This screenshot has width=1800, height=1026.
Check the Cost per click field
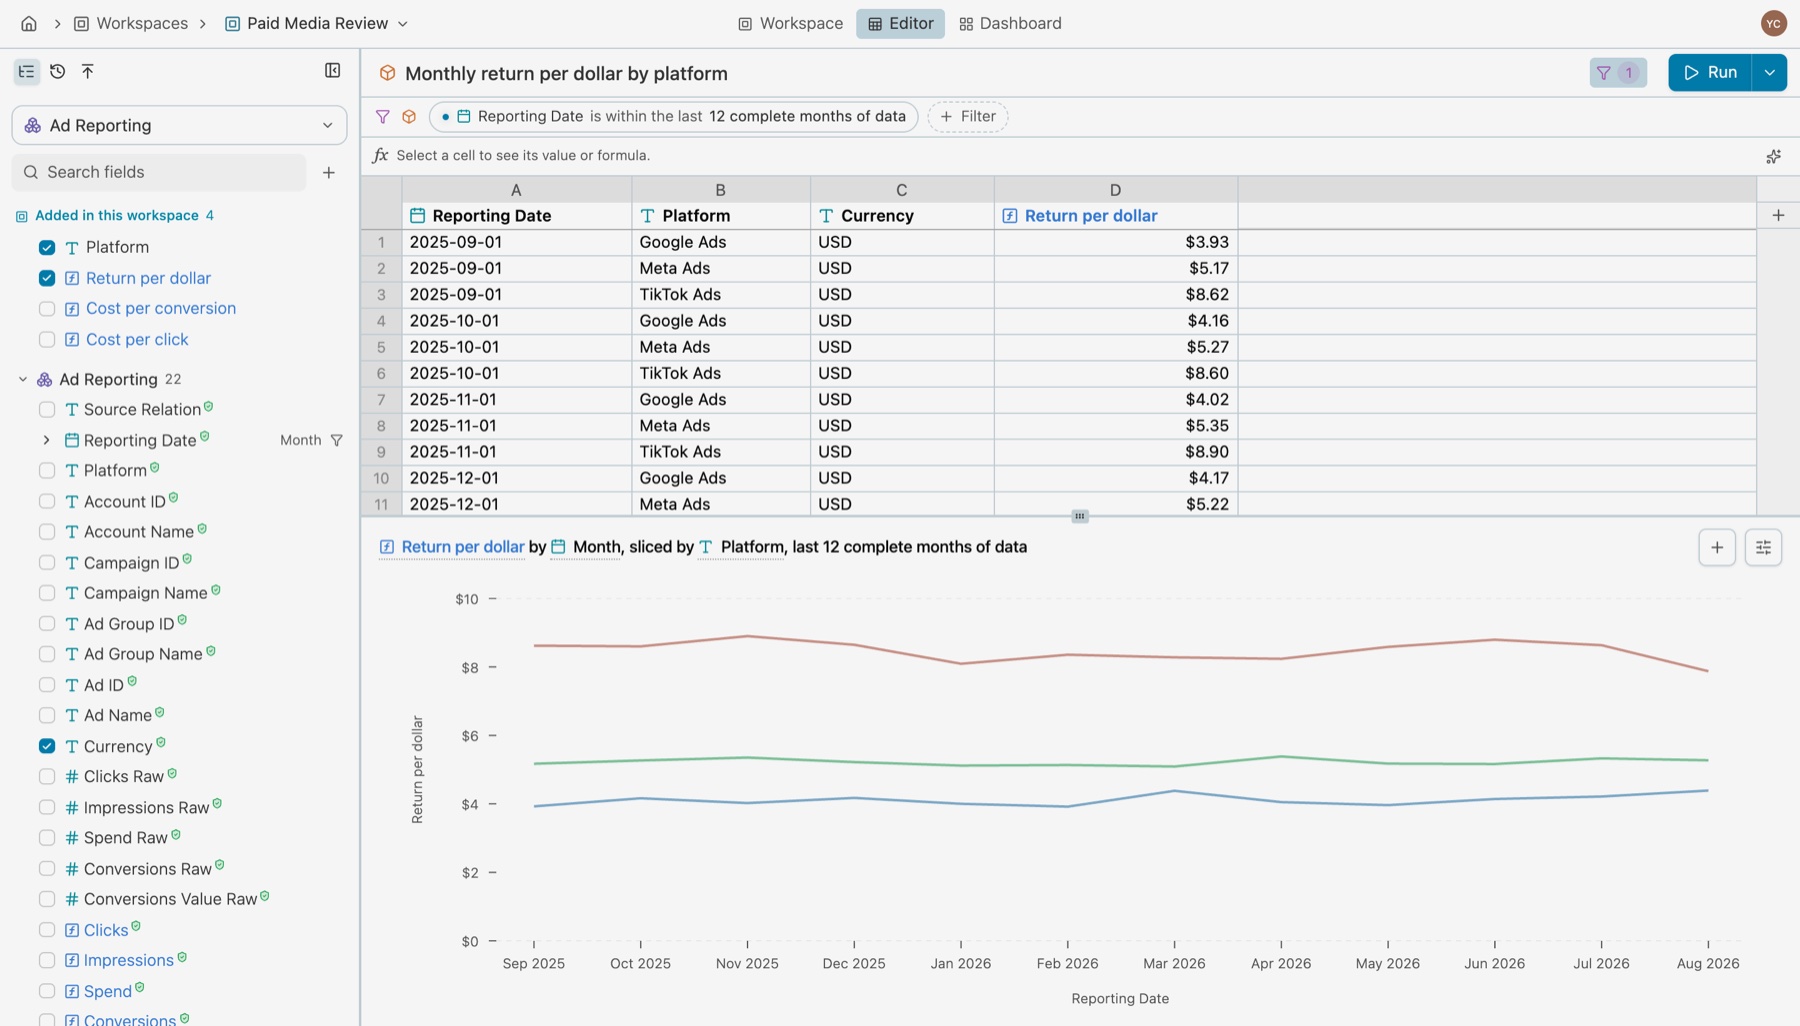47,340
